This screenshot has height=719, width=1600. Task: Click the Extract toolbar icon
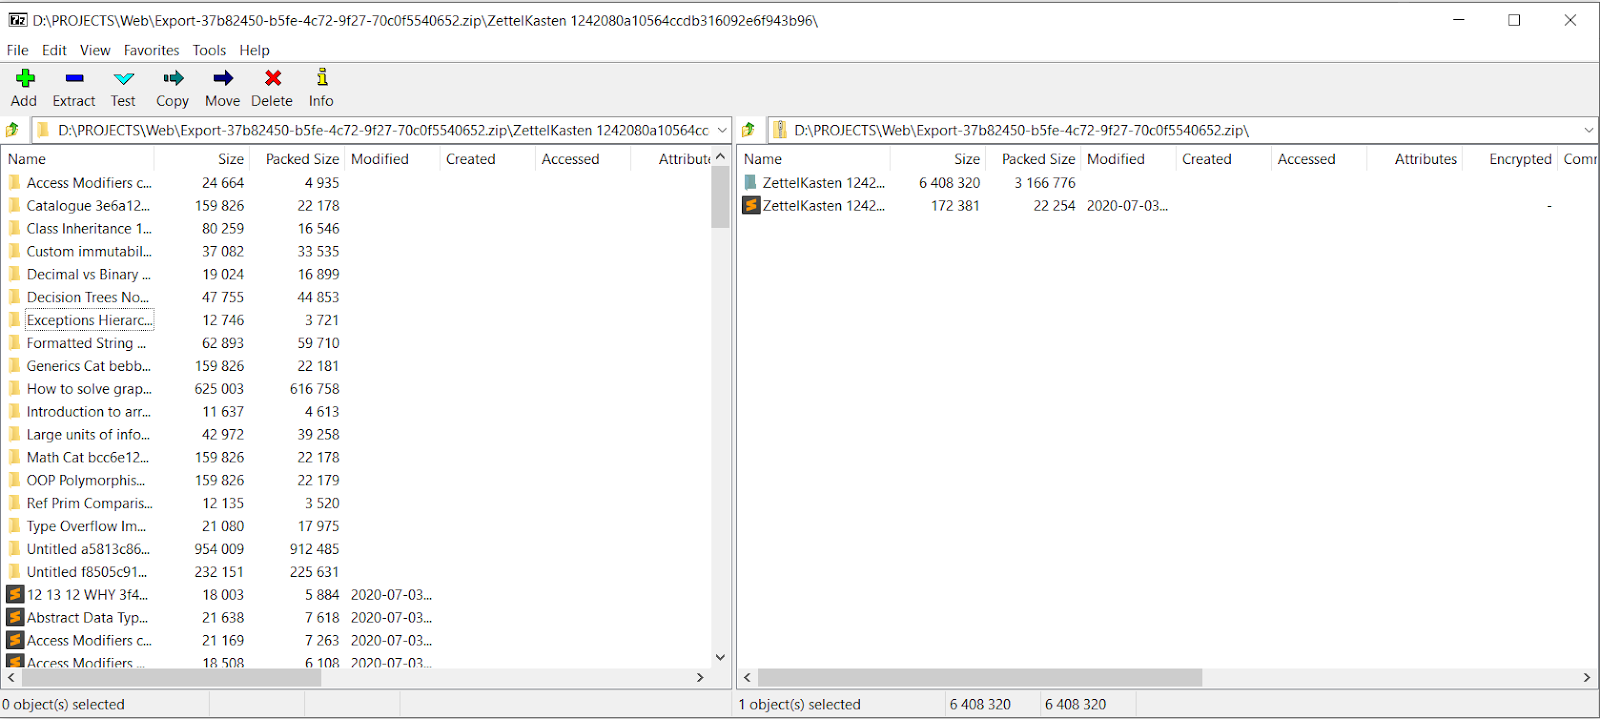coord(74,78)
